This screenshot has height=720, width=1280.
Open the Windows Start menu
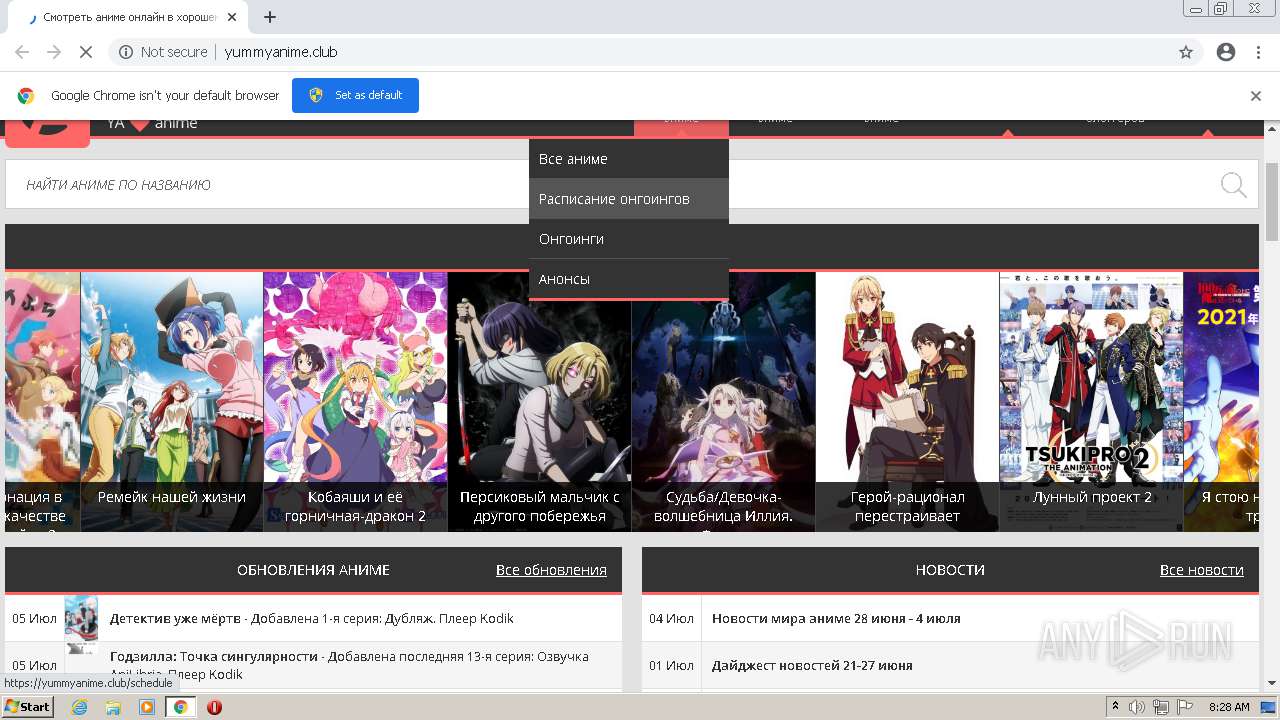(x=28, y=707)
